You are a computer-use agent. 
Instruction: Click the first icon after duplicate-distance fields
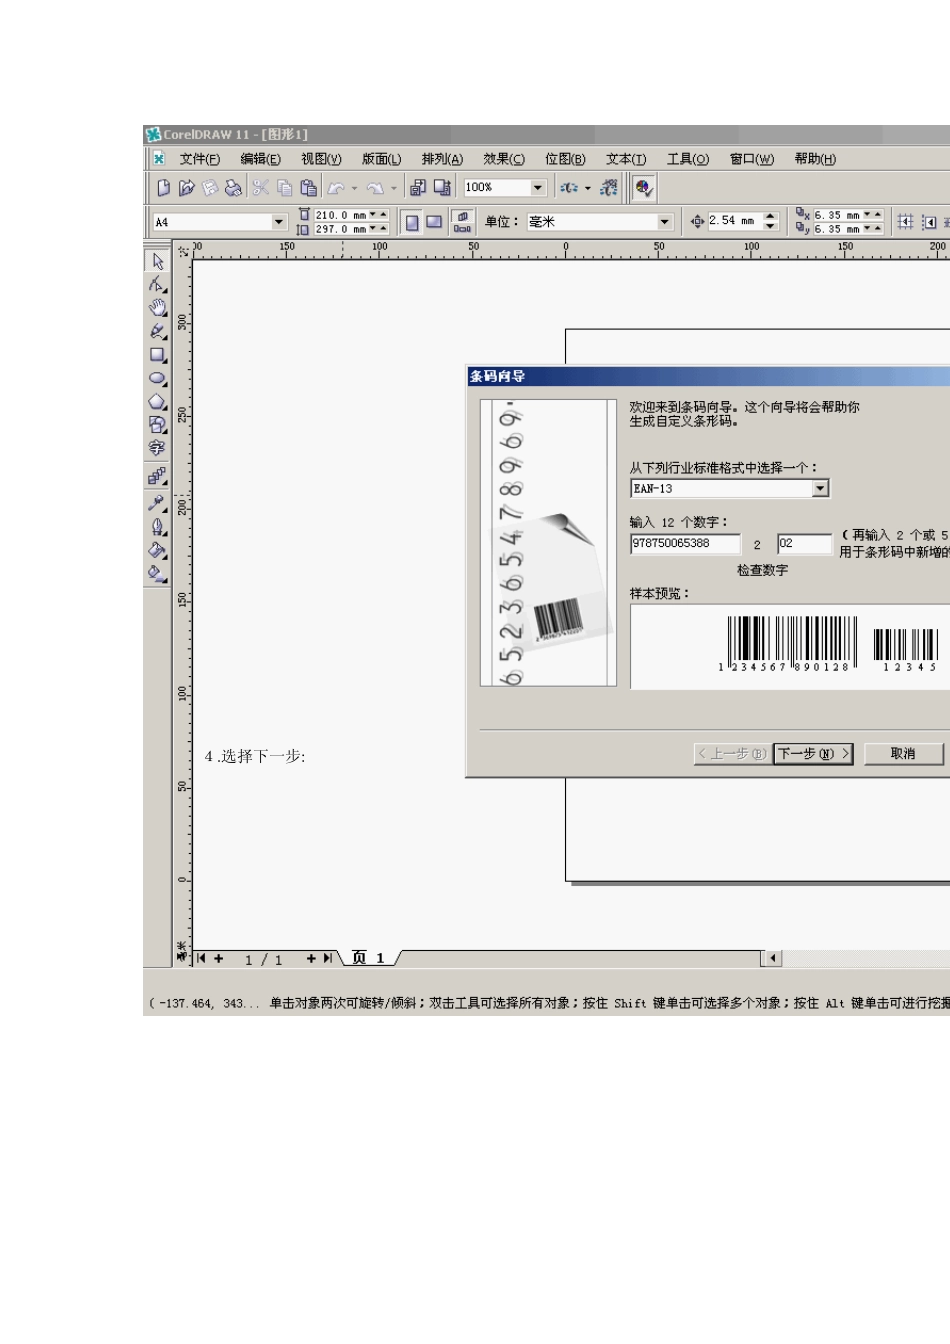[905, 222]
